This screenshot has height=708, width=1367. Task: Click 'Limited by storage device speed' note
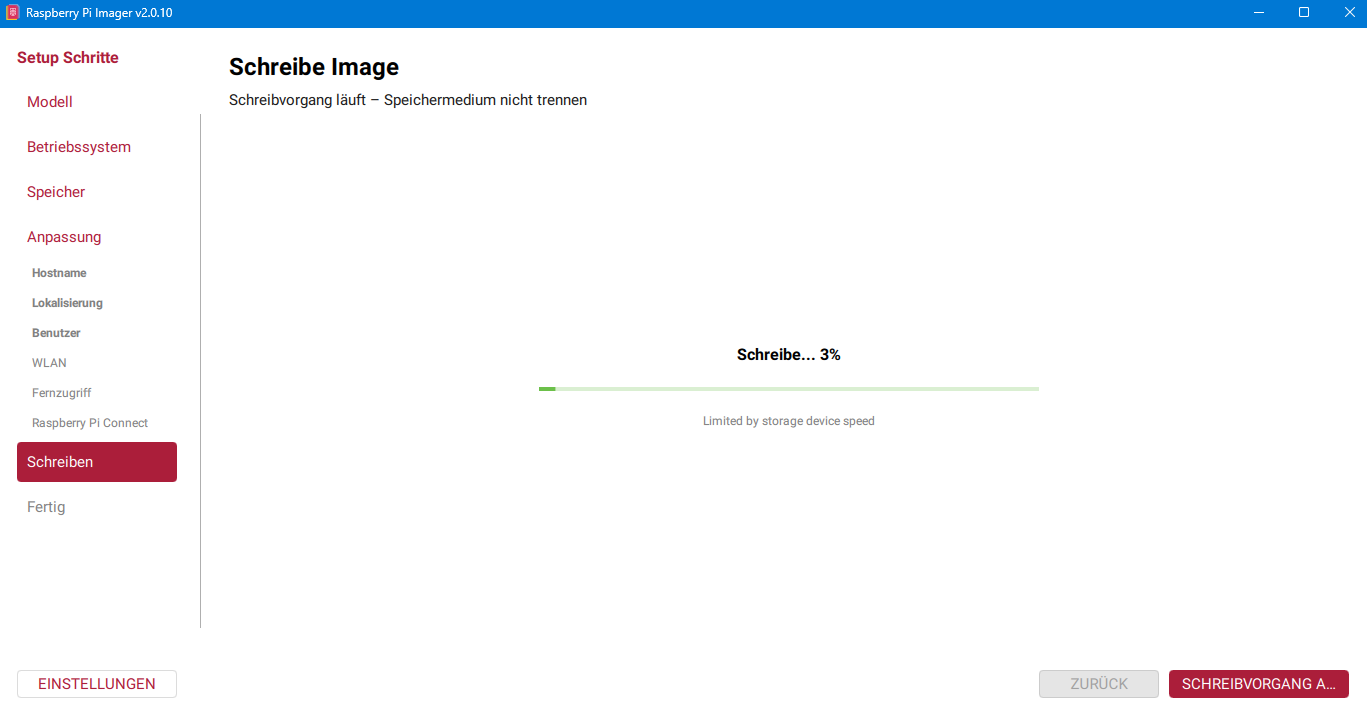(x=789, y=421)
